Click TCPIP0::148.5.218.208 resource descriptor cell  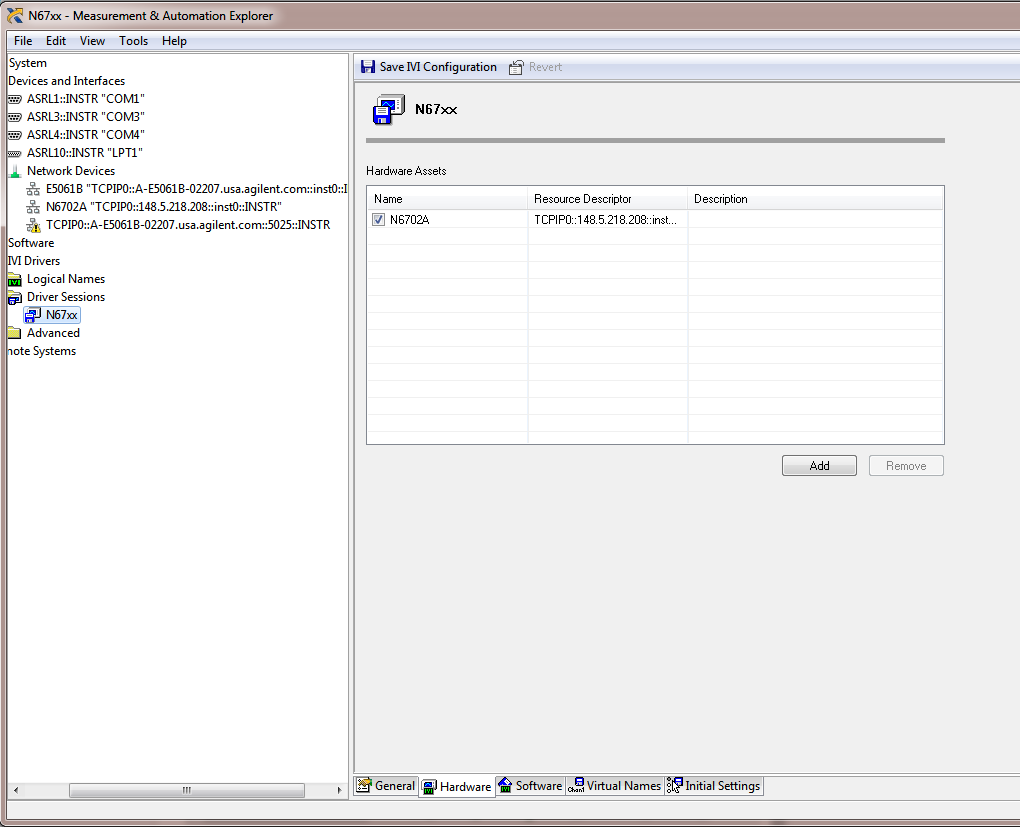pos(606,220)
